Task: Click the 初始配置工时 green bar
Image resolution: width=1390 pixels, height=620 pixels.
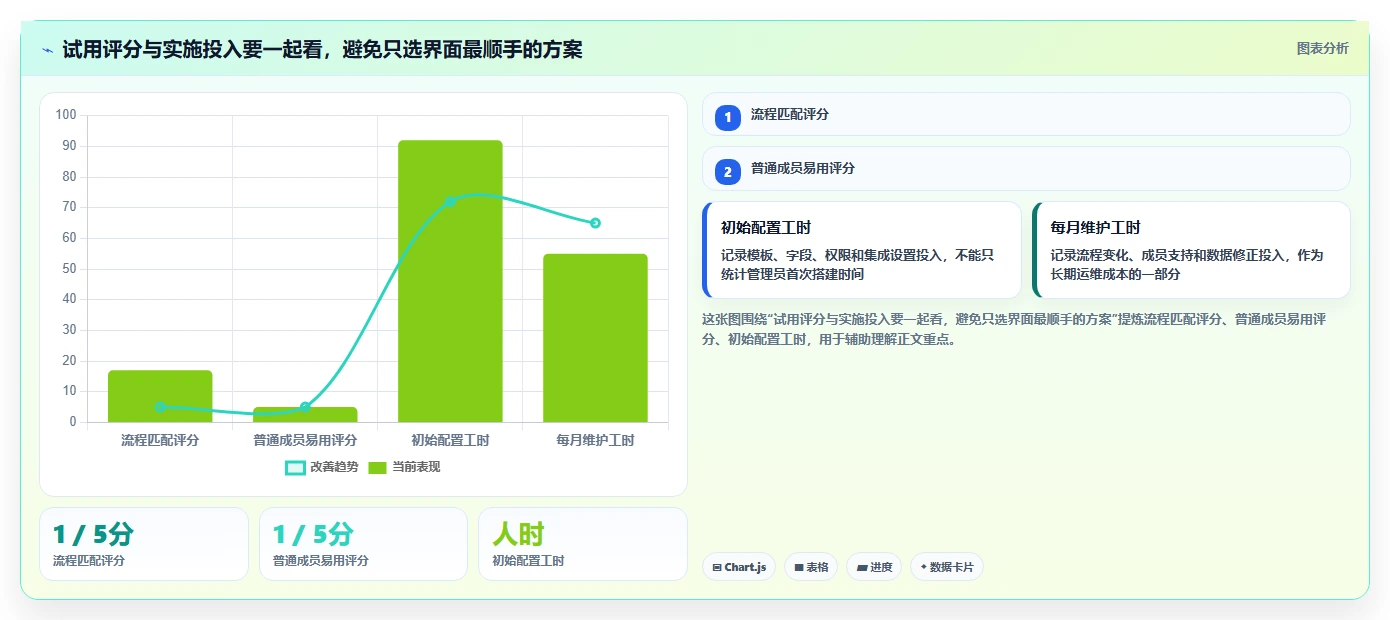Action: (x=450, y=281)
